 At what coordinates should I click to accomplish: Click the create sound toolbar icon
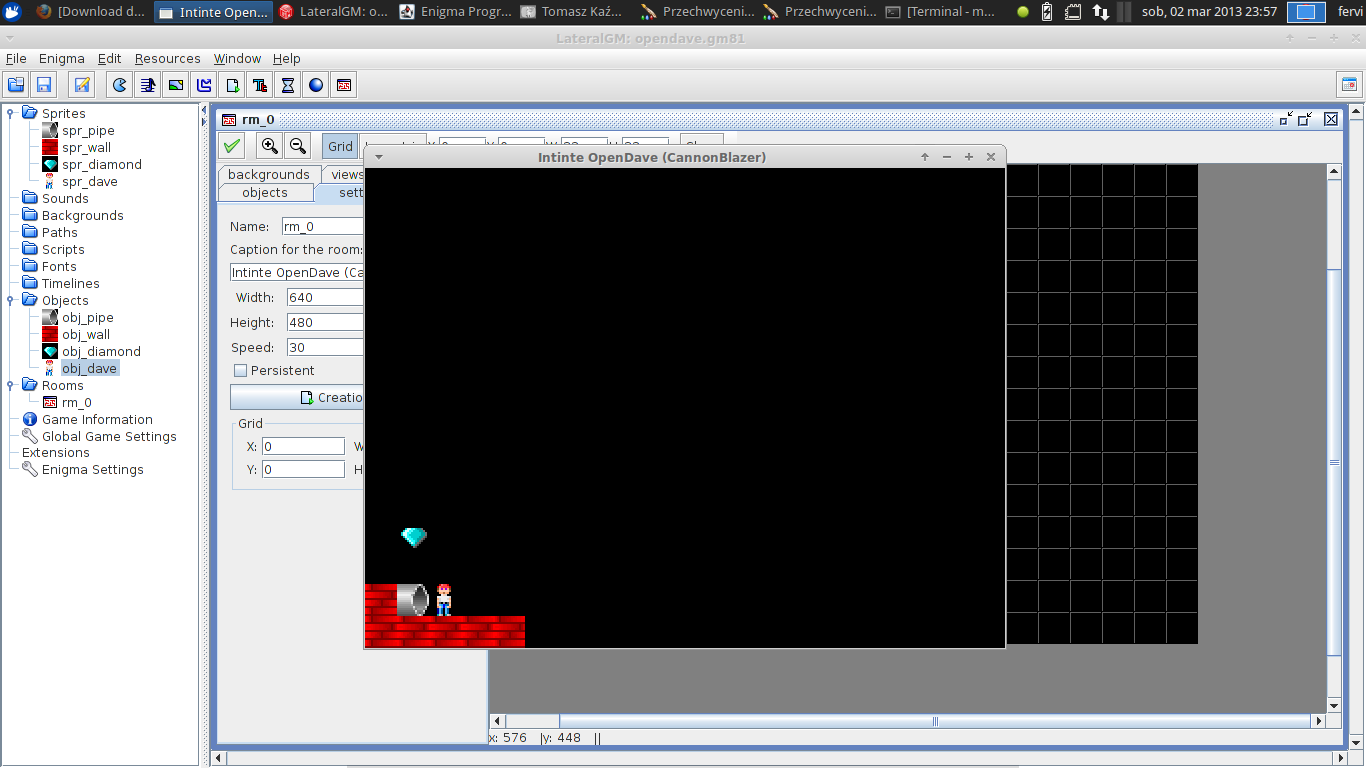148,85
